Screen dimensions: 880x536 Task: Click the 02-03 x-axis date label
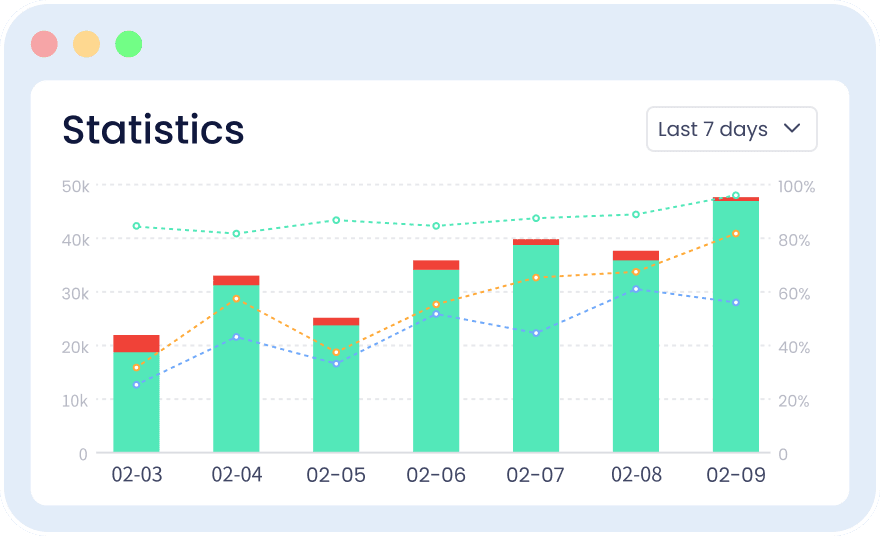[137, 475]
